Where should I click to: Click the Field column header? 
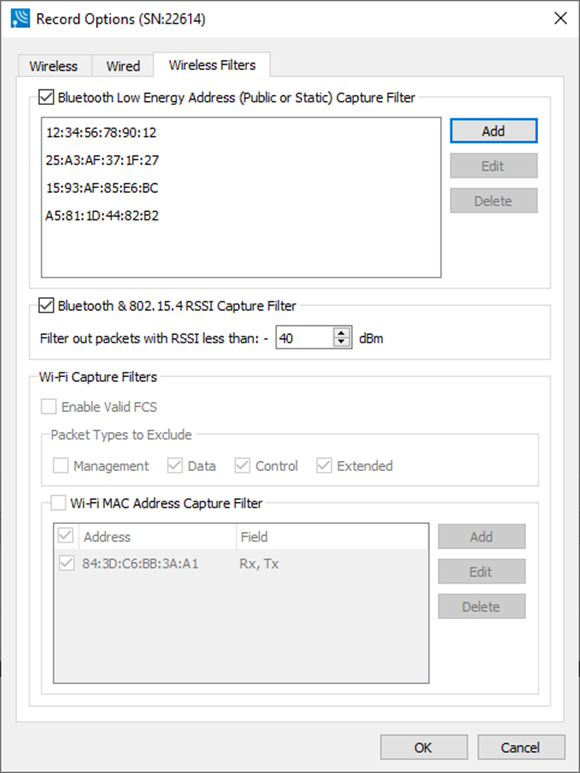(x=332, y=536)
